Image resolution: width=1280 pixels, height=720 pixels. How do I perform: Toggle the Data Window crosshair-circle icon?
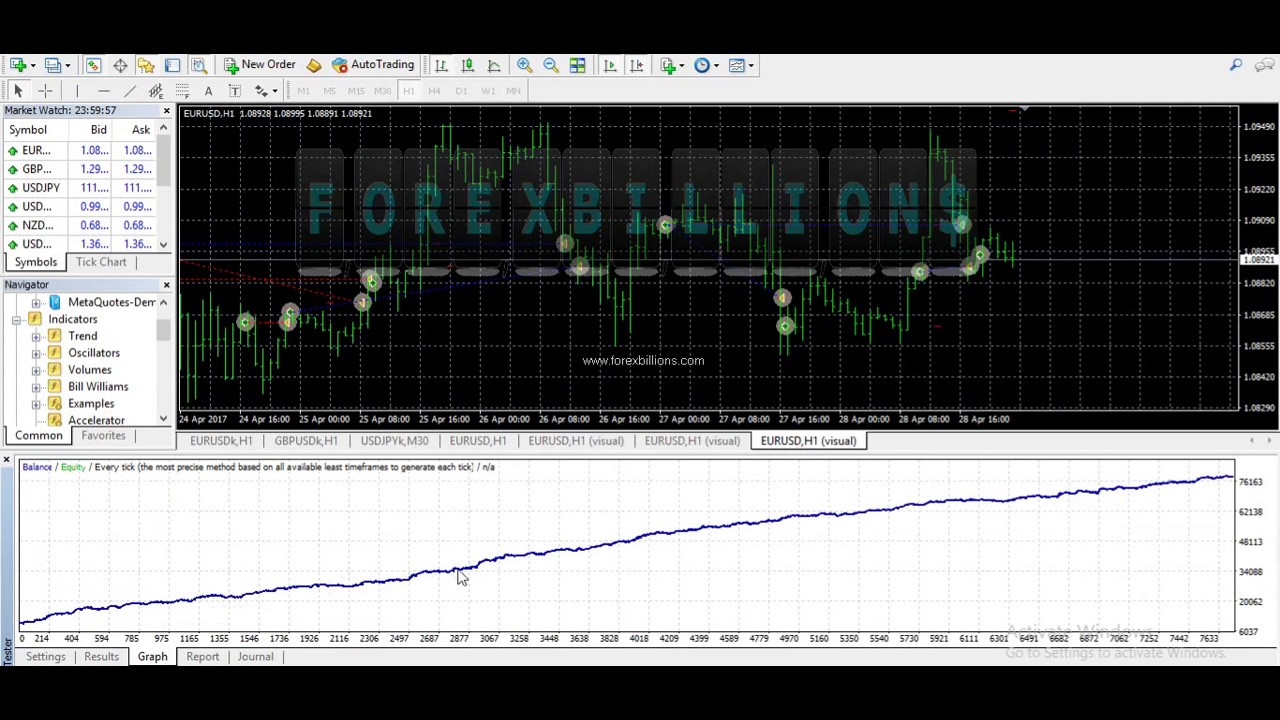coord(120,65)
